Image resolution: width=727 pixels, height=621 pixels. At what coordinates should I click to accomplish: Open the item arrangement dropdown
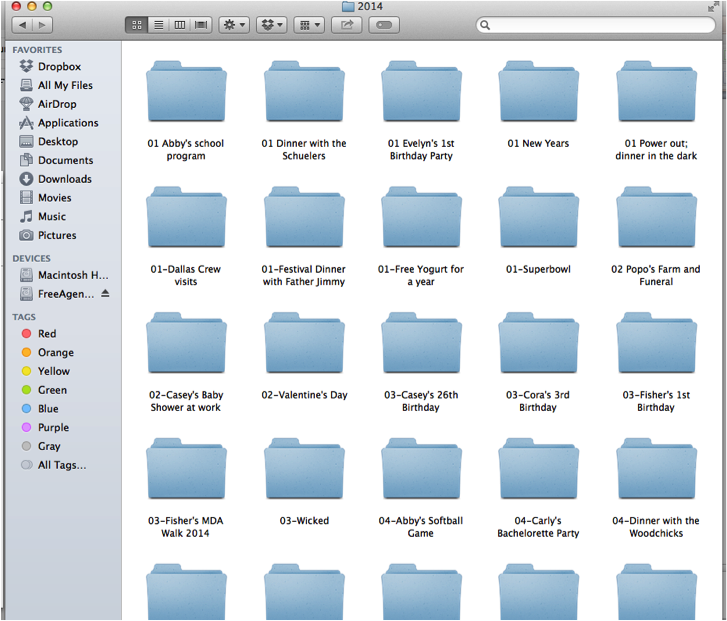click(309, 25)
